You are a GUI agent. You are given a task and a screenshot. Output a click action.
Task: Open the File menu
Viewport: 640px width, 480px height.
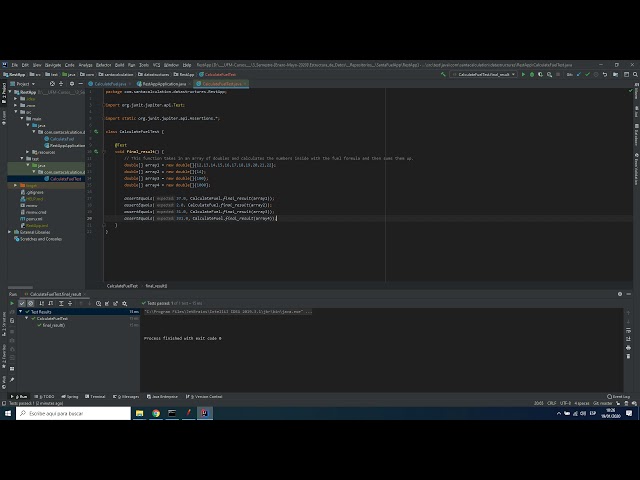pos(15,65)
